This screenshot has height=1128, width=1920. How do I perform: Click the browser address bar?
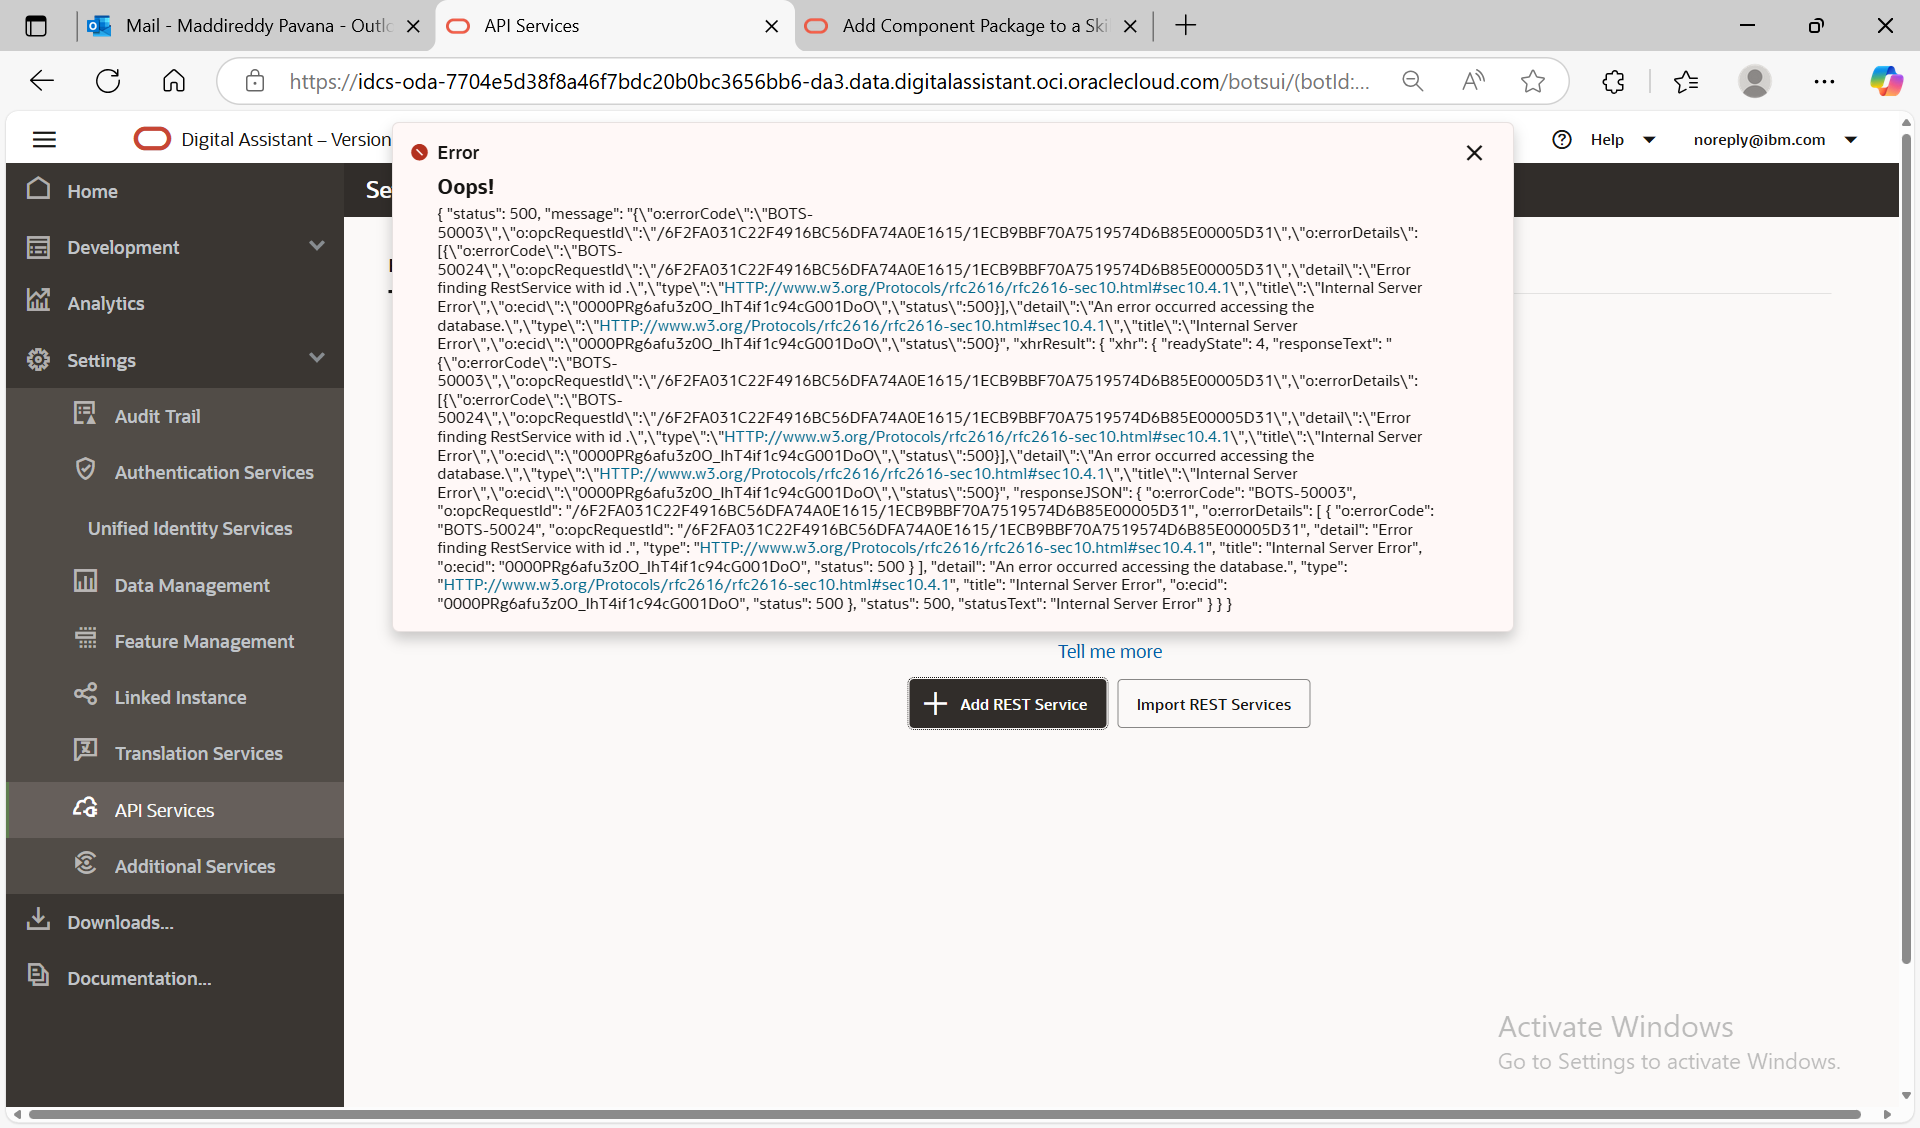pyautogui.click(x=828, y=82)
